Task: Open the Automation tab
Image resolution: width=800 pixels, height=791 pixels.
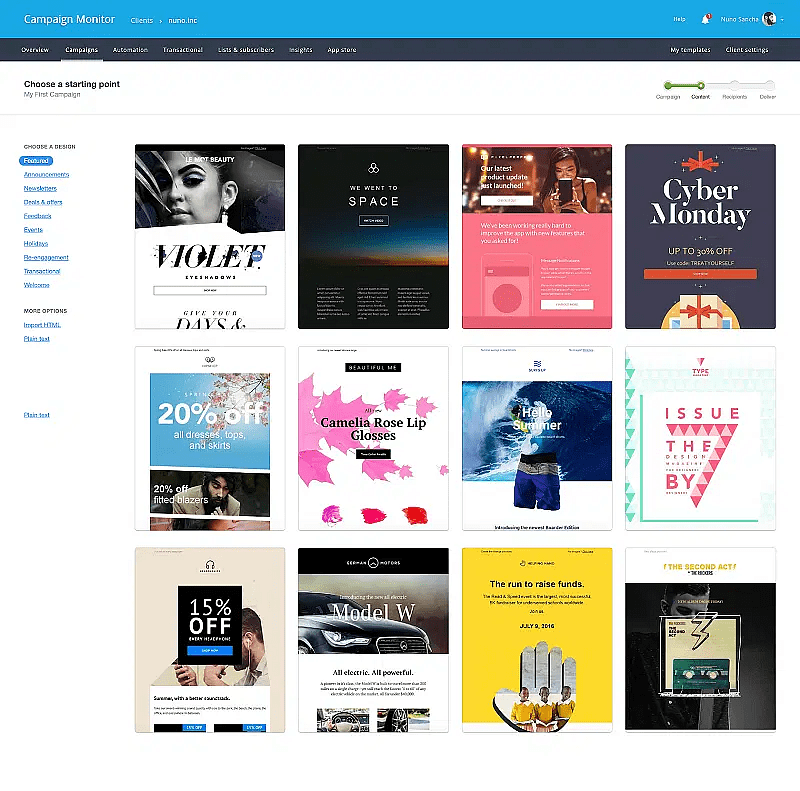Action: point(130,49)
